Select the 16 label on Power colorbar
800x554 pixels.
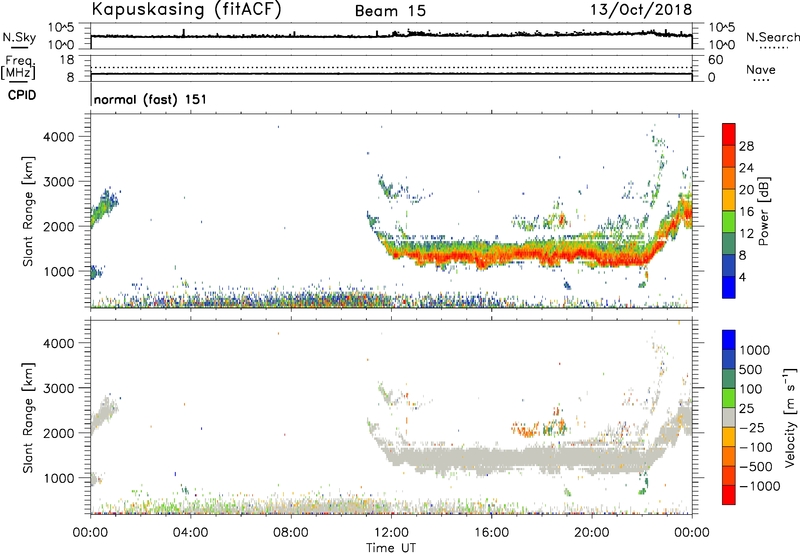coord(746,212)
